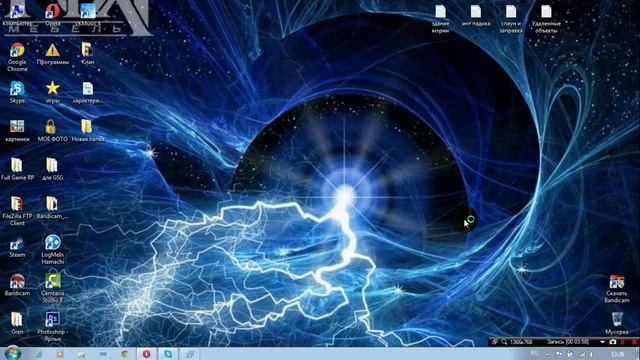
Task: Stop the Bandicam recording
Action: pyautogui.click(x=633, y=342)
